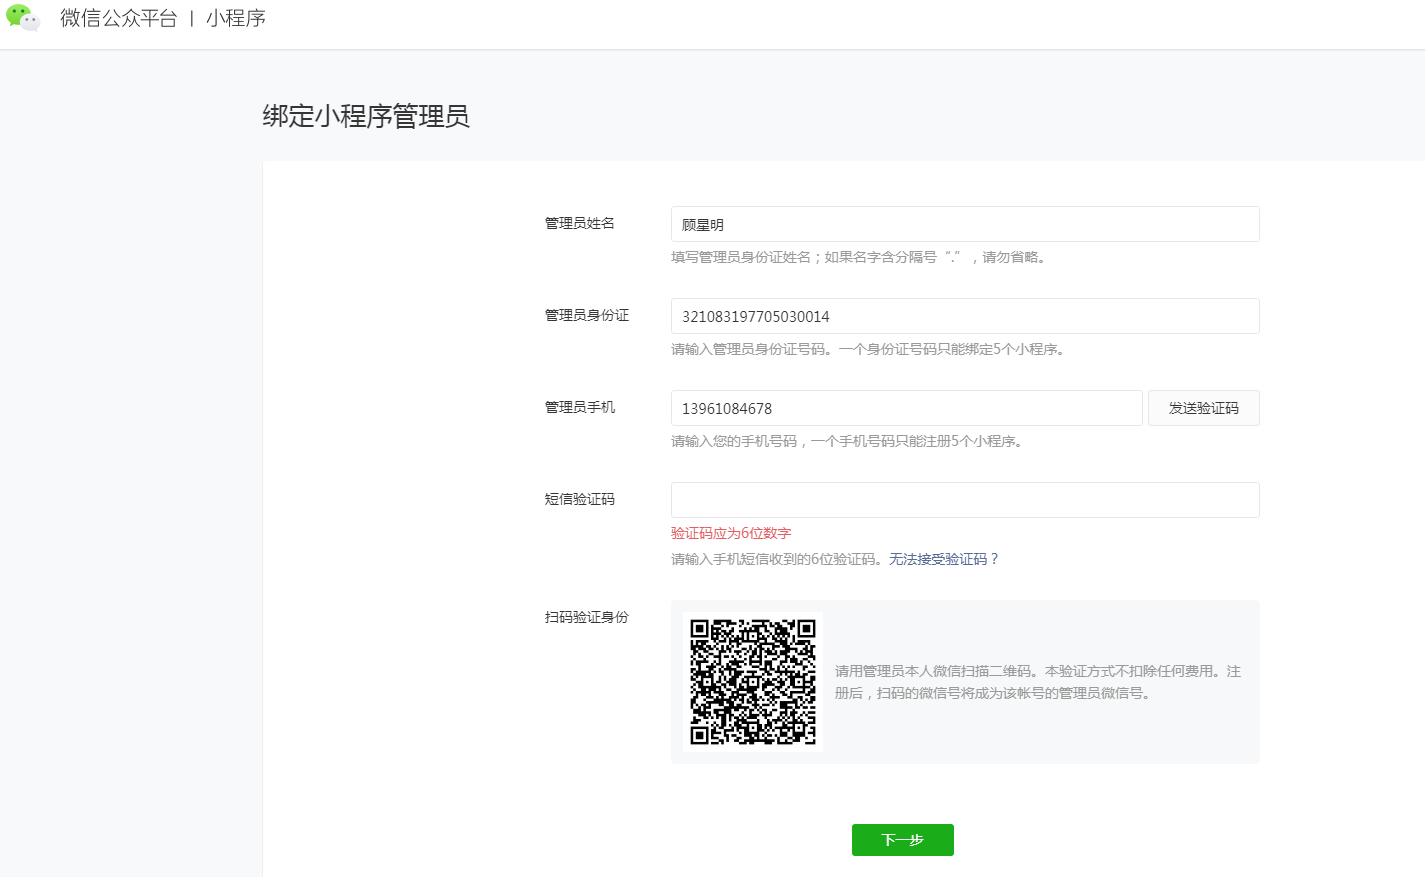Image resolution: width=1425 pixels, height=877 pixels.
Task: Click the QR code image
Action: [x=753, y=682]
